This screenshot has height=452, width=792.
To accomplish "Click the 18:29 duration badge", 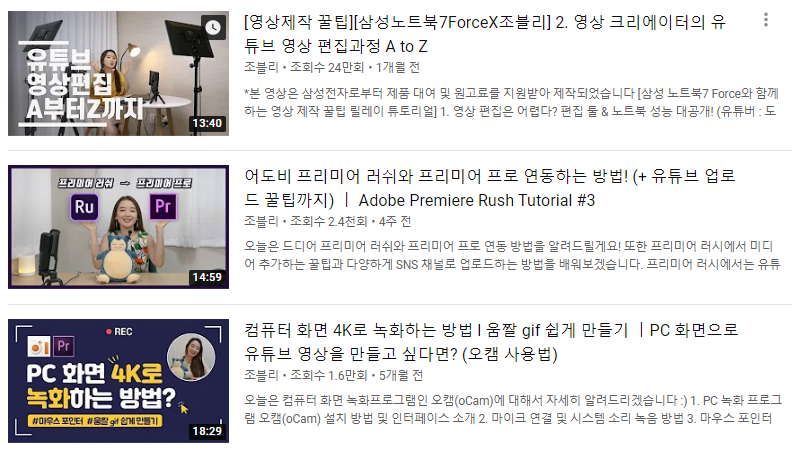I will coord(207,431).
